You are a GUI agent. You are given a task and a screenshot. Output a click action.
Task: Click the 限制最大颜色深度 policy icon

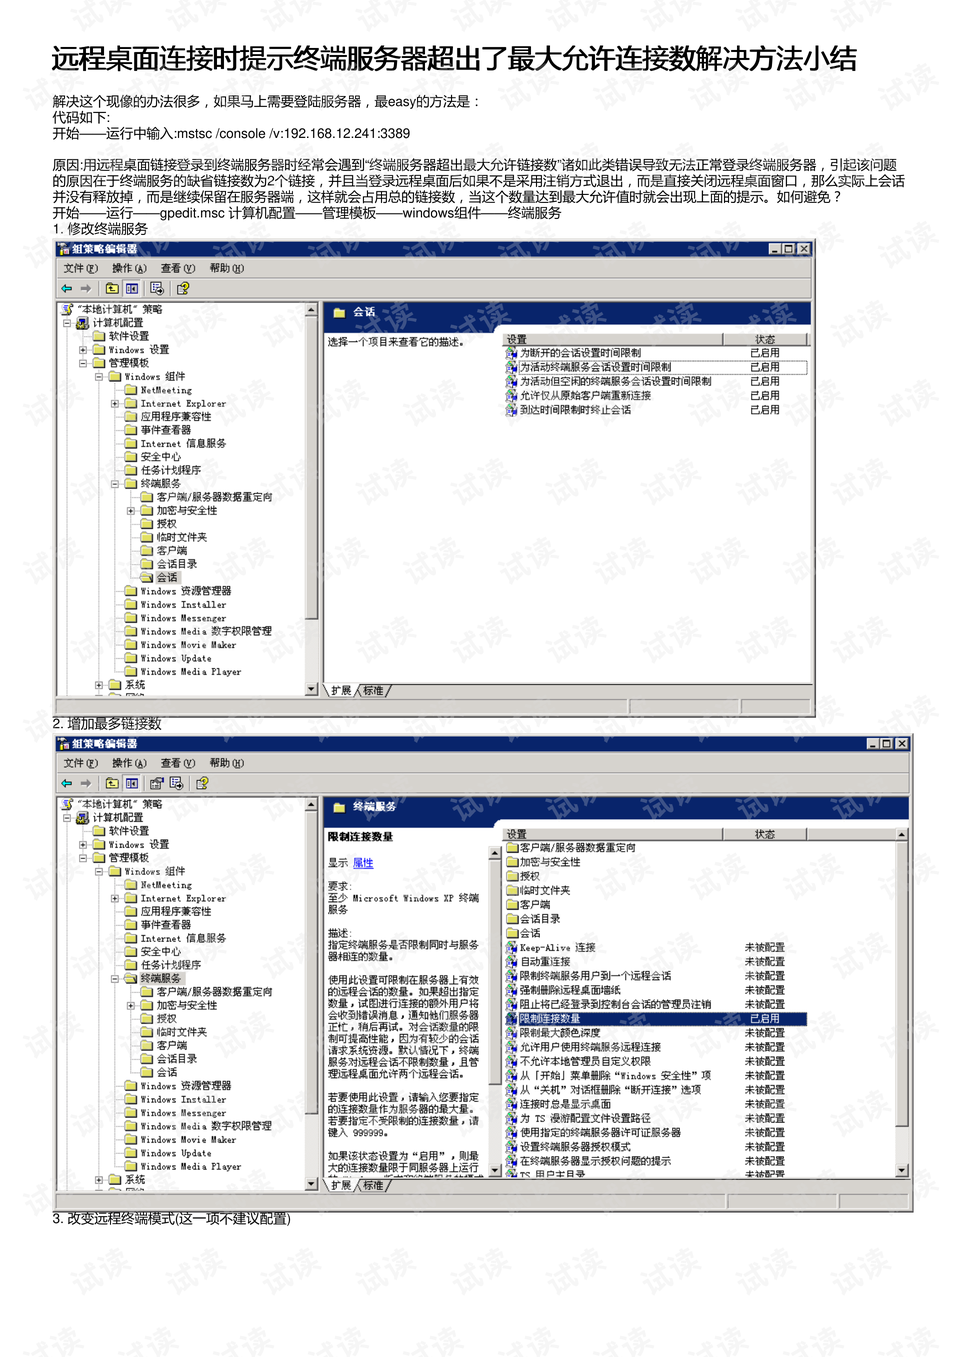click(510, 1033)
